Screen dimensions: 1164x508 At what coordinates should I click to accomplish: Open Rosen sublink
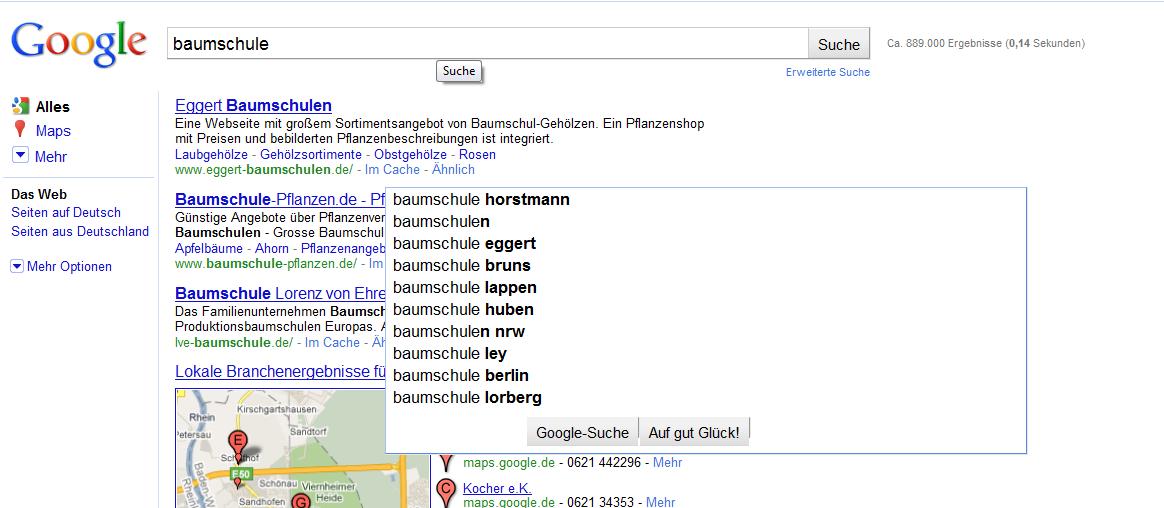(x=477, y=154)
